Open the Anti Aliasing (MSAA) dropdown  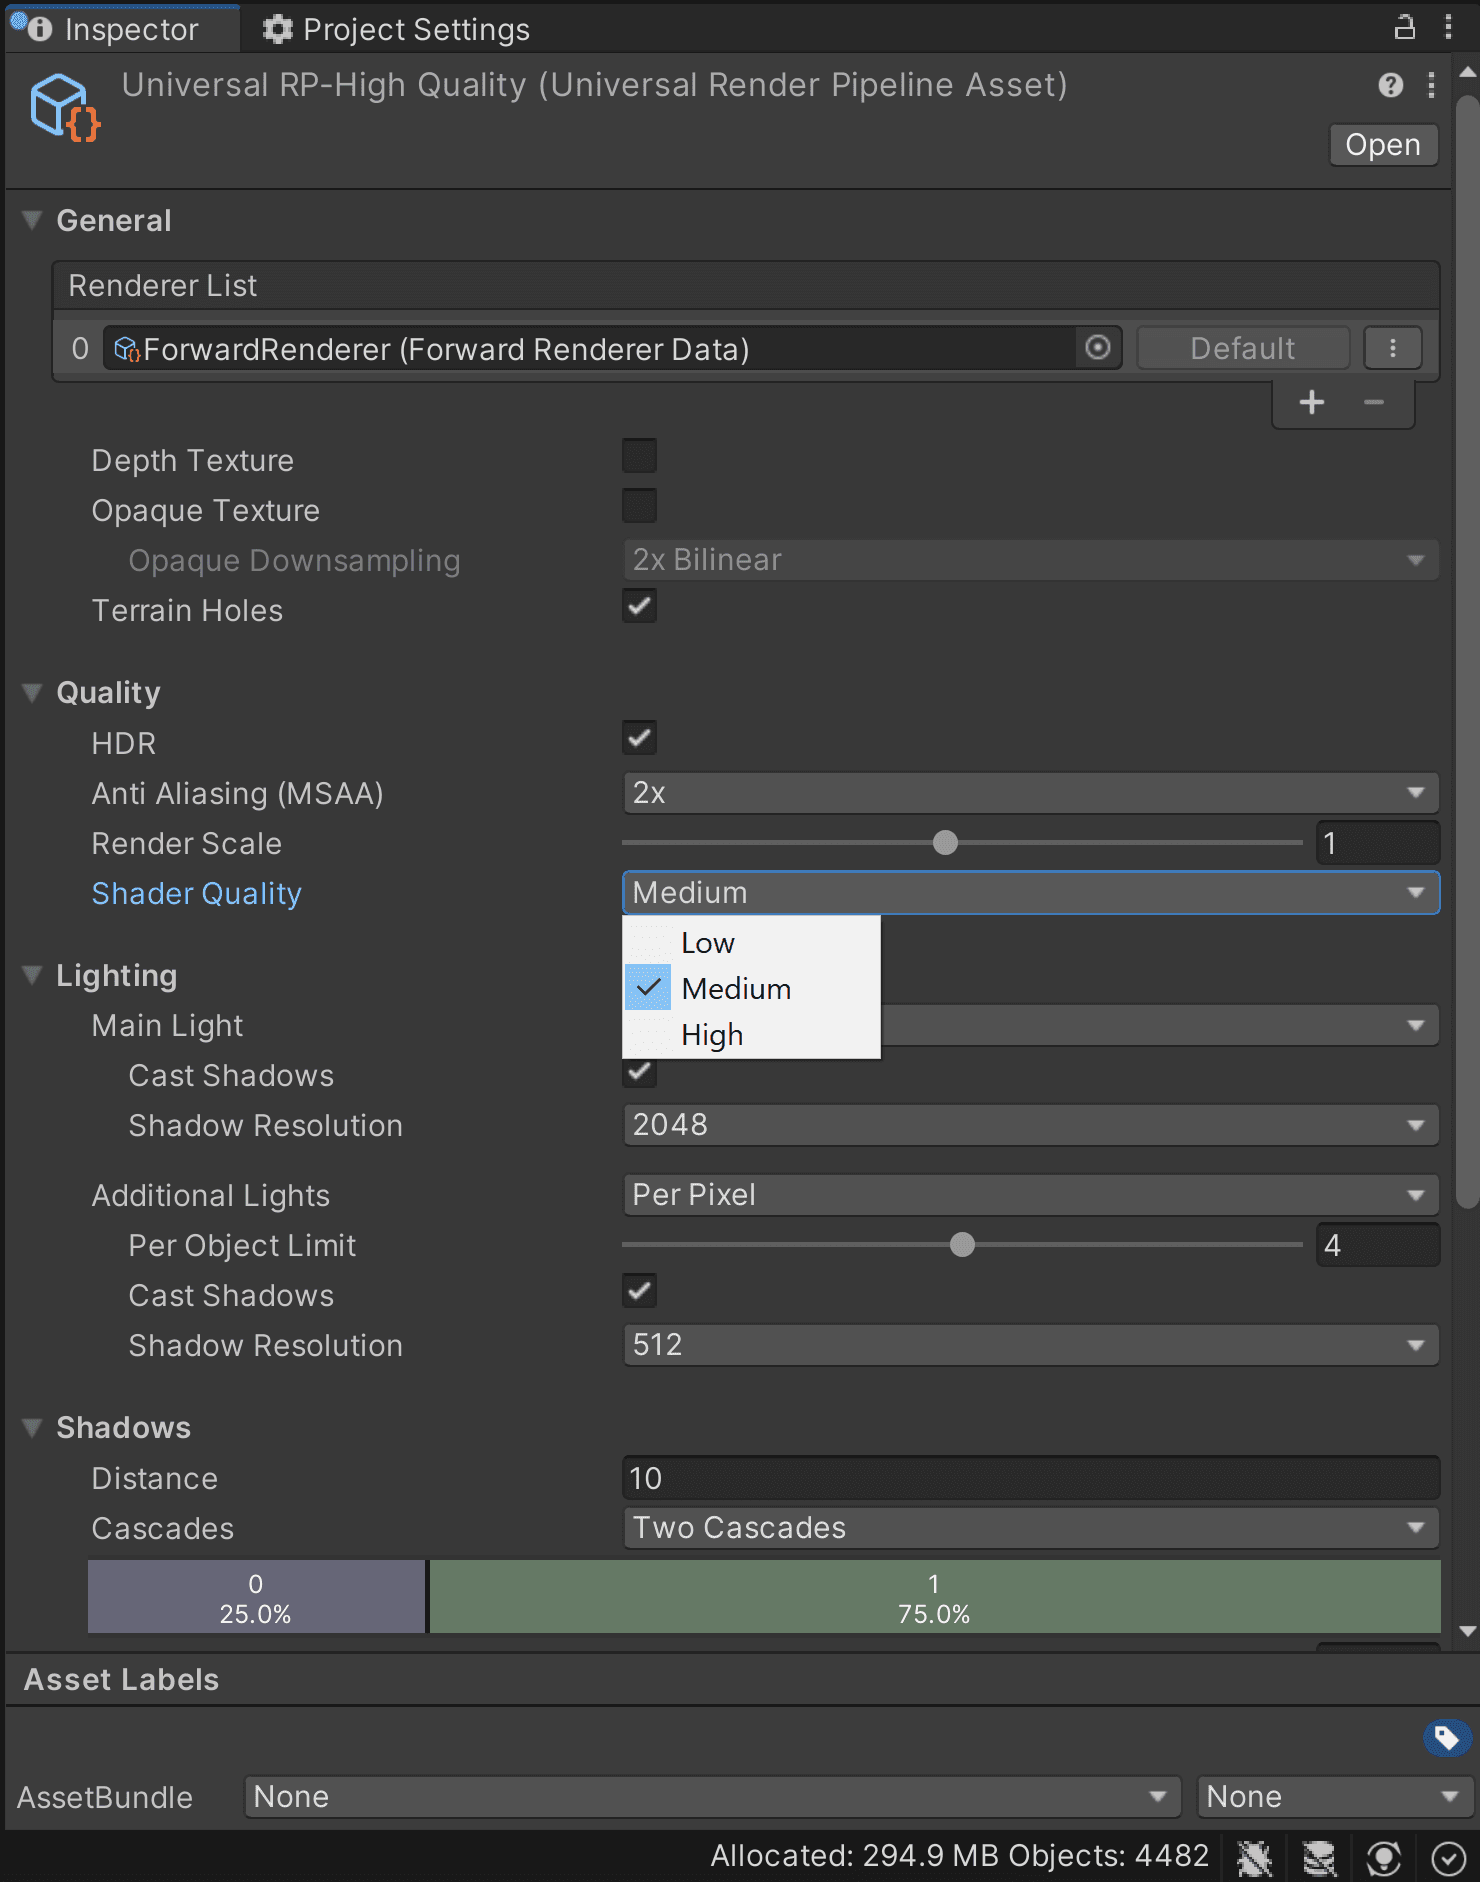(x=1031, y=793)
